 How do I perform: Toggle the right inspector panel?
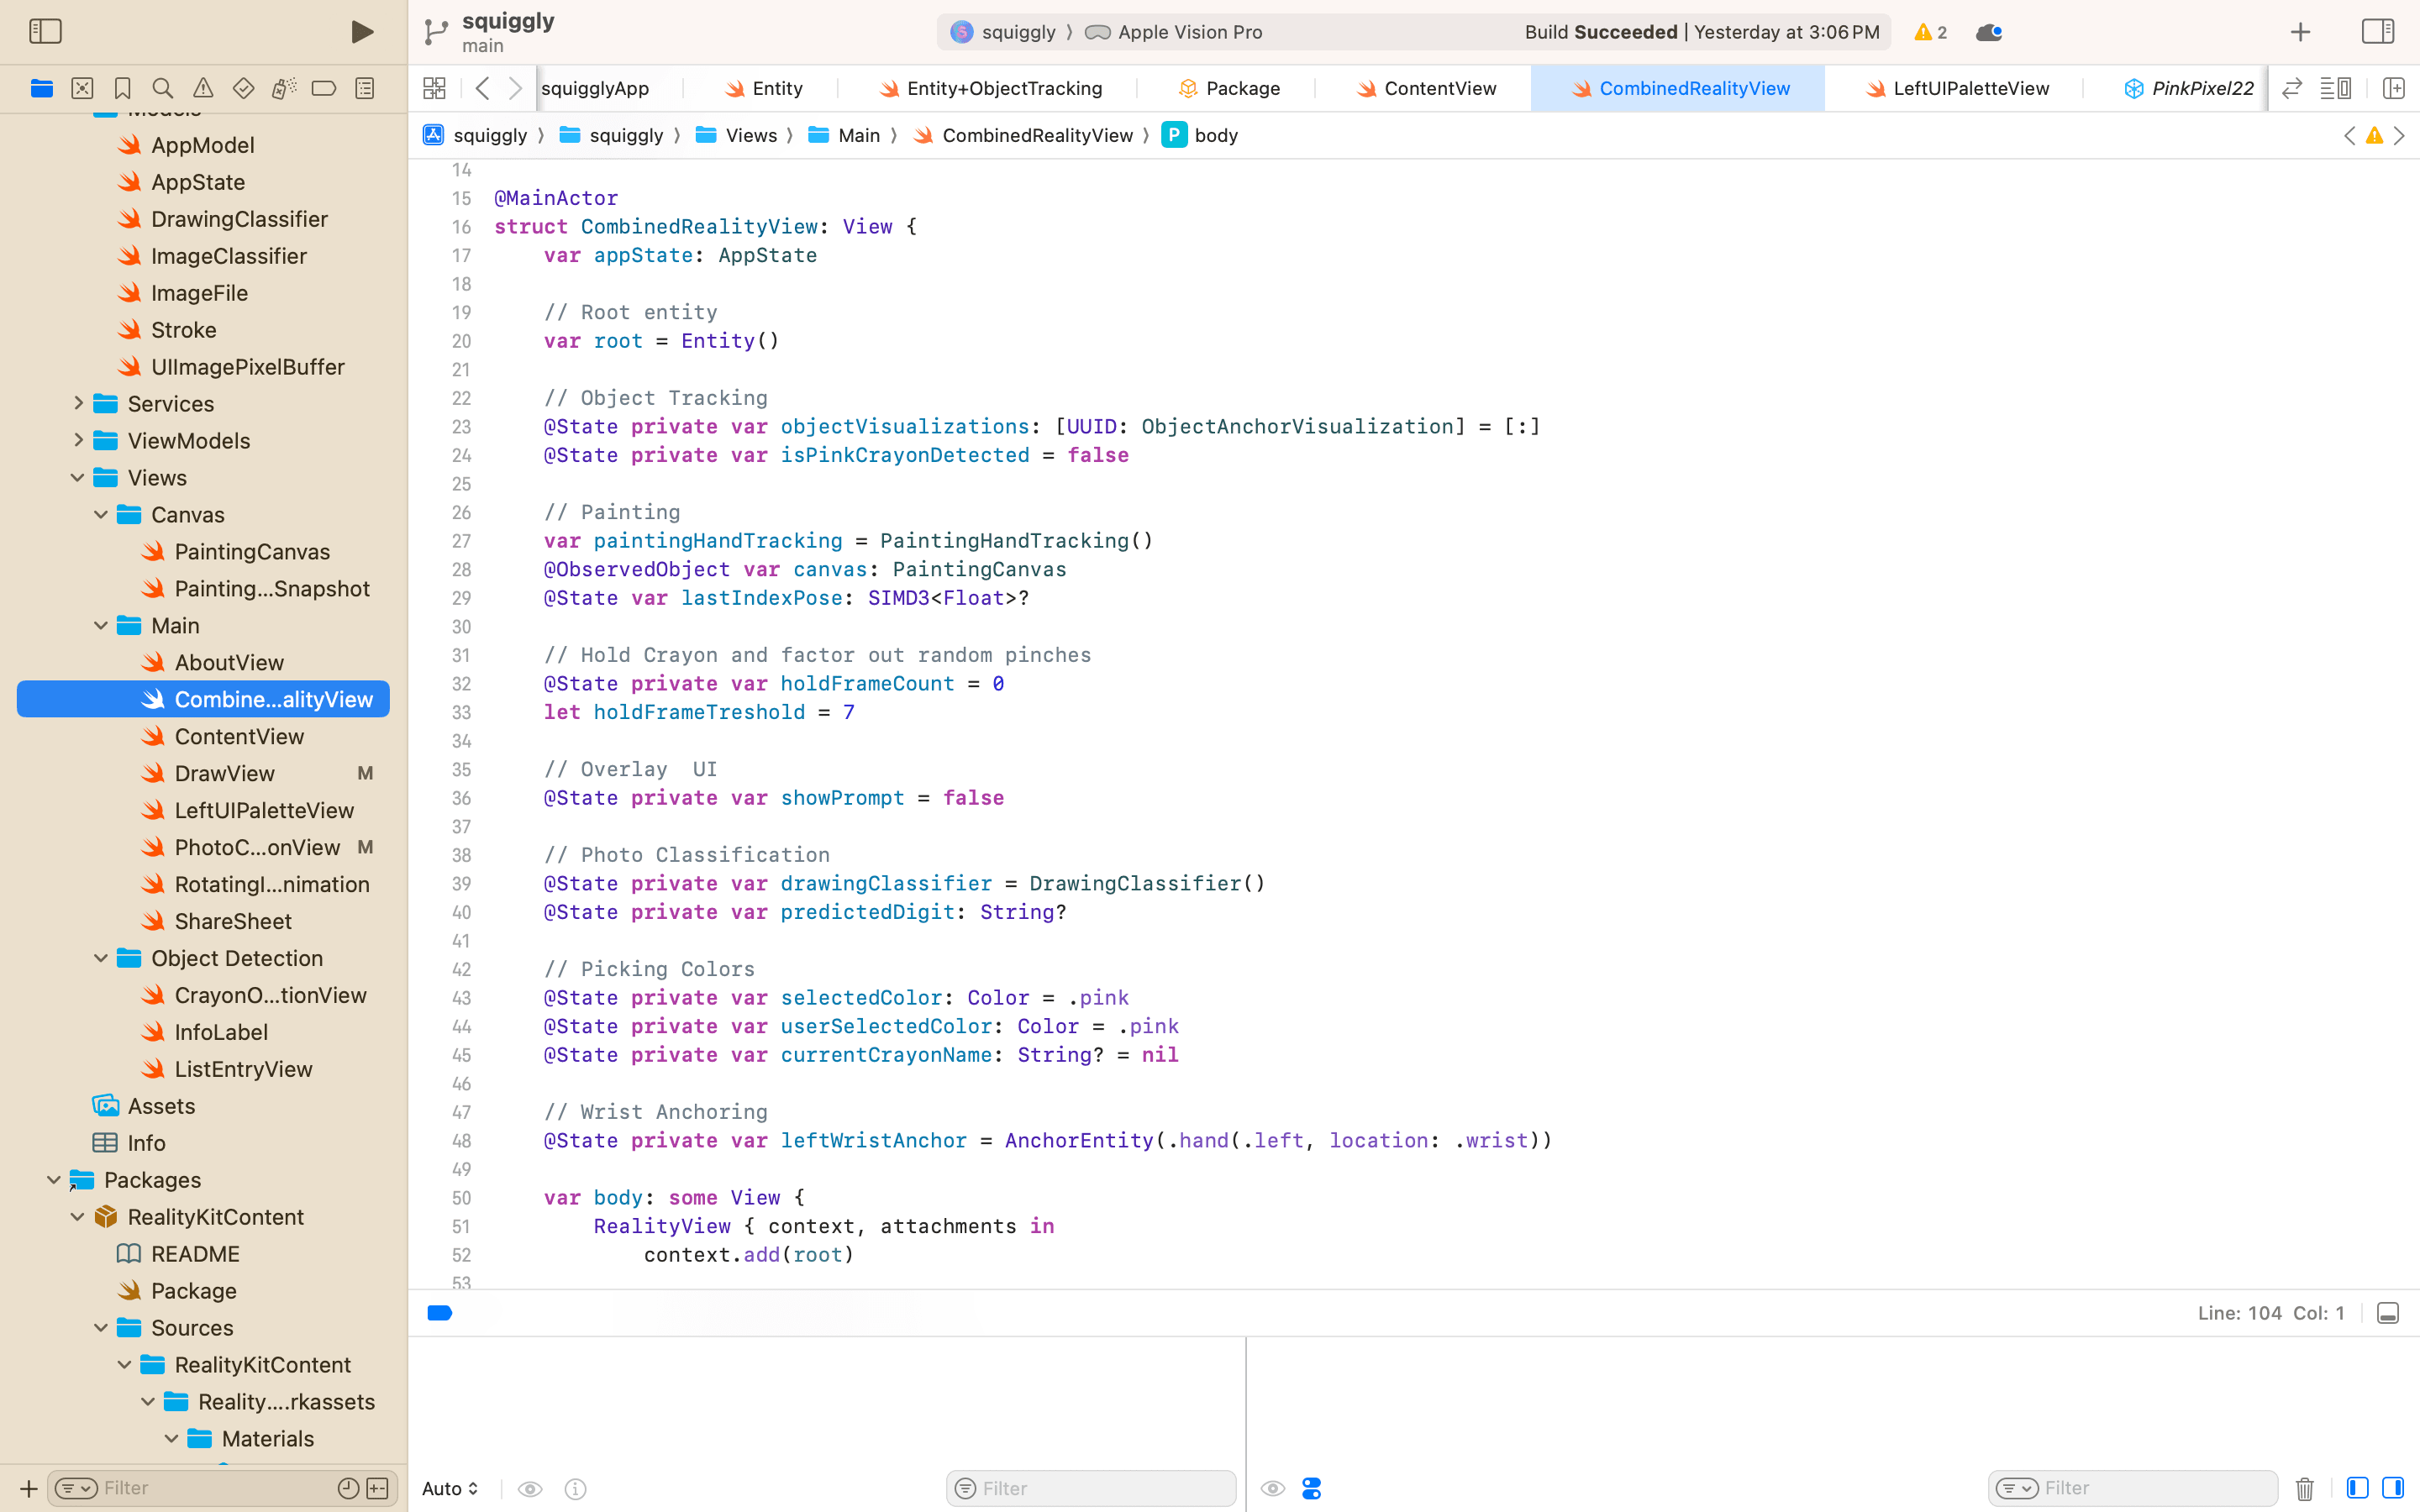2377,32
